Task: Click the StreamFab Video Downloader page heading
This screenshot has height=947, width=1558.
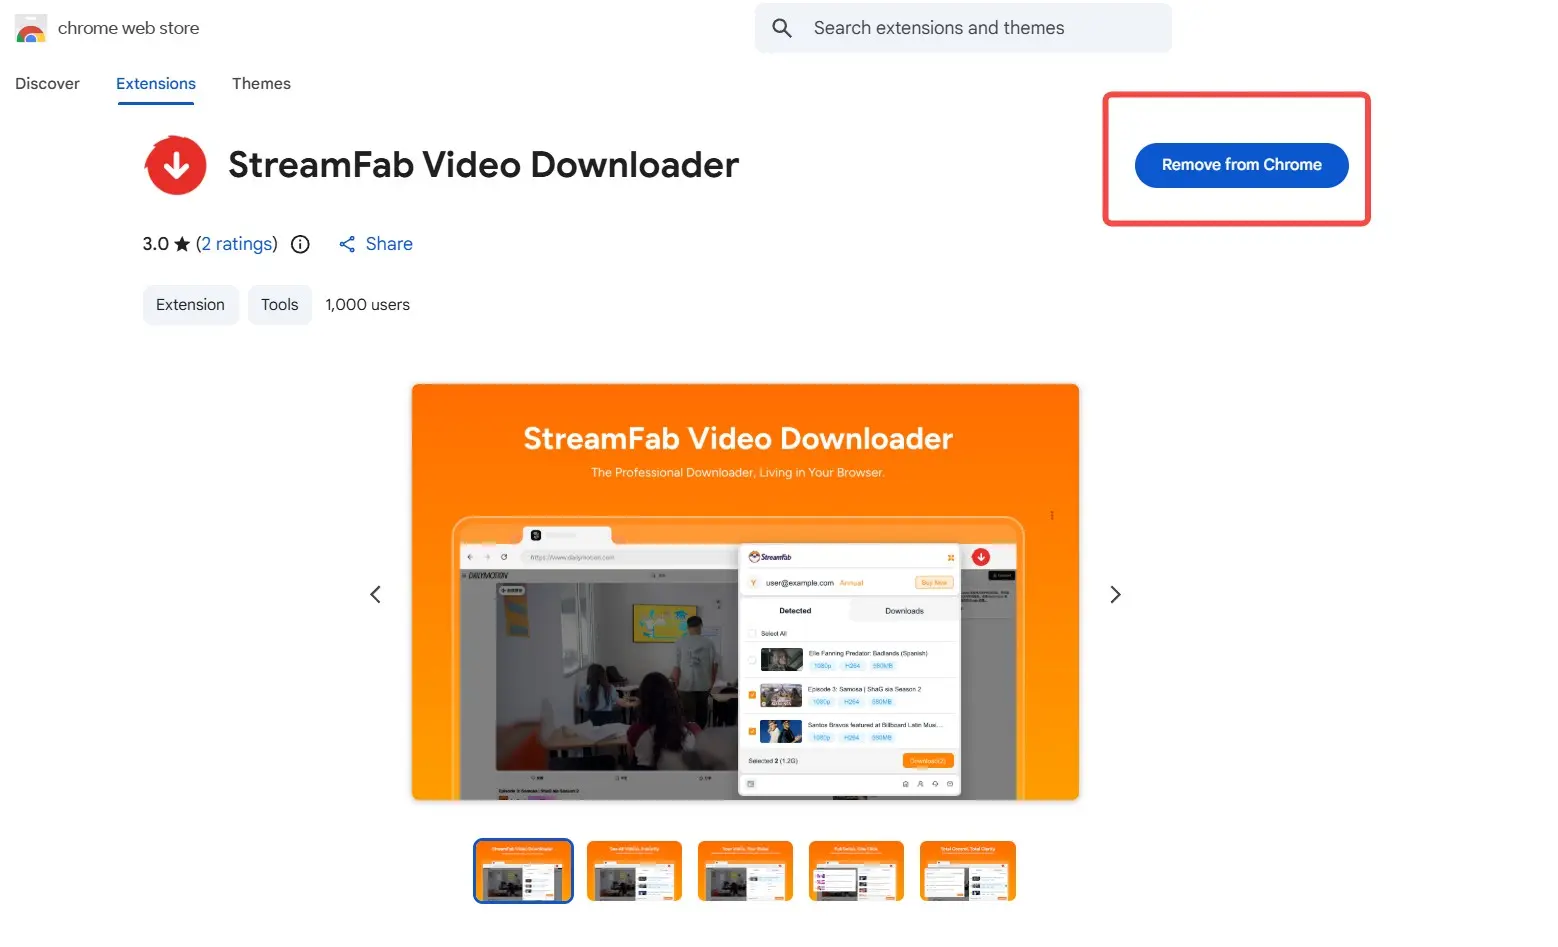Action: point(483,165)
